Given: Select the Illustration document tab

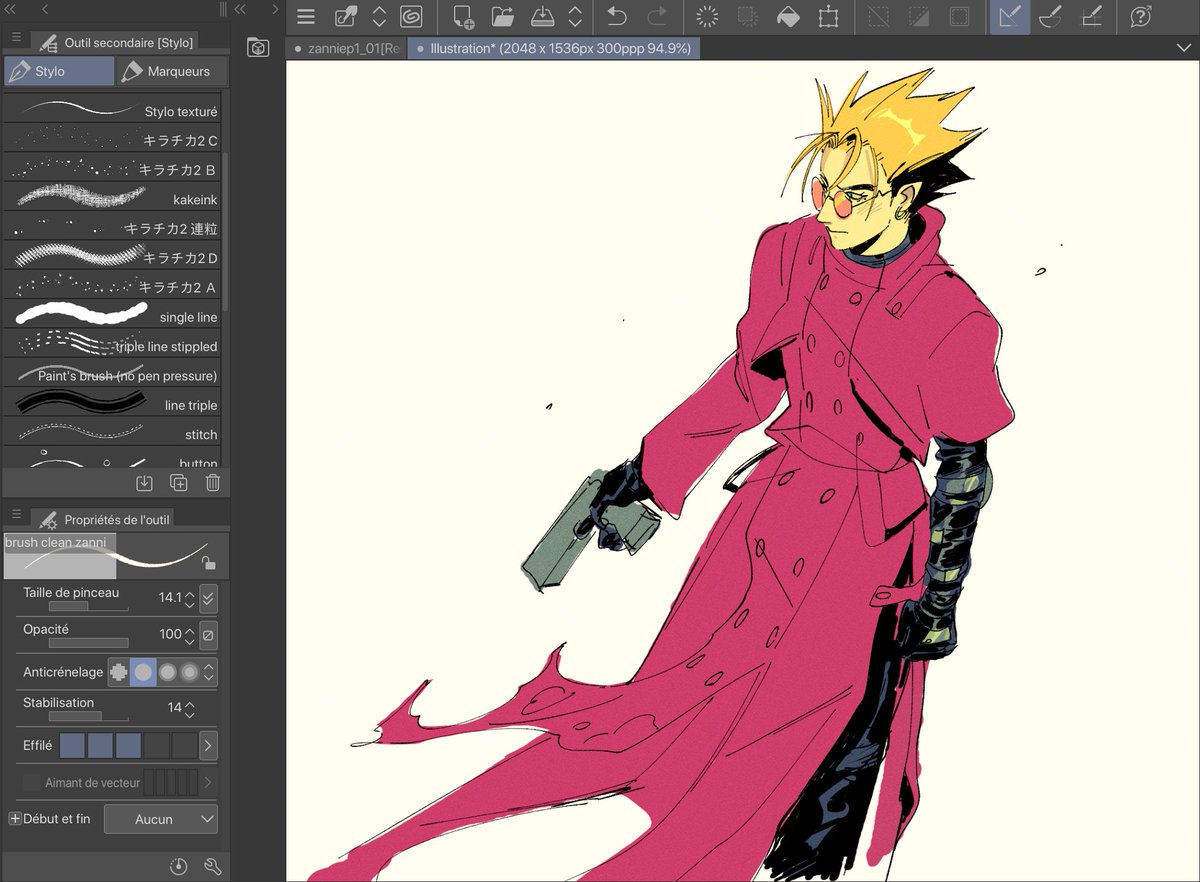Looking at the screenshot, I should (x=553, y=48).
